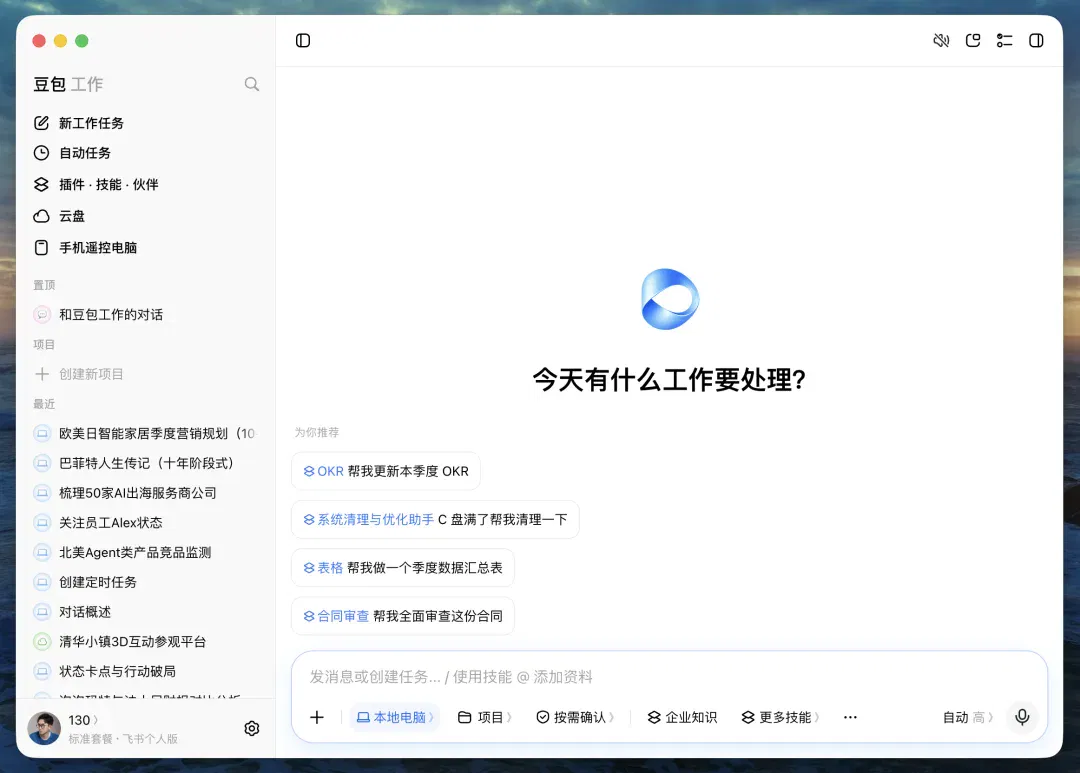Choose 表格 帮我做一个季度数据汇总表 suggestion
Viewport: 1080px width, 773px height.
coord(403,568)
